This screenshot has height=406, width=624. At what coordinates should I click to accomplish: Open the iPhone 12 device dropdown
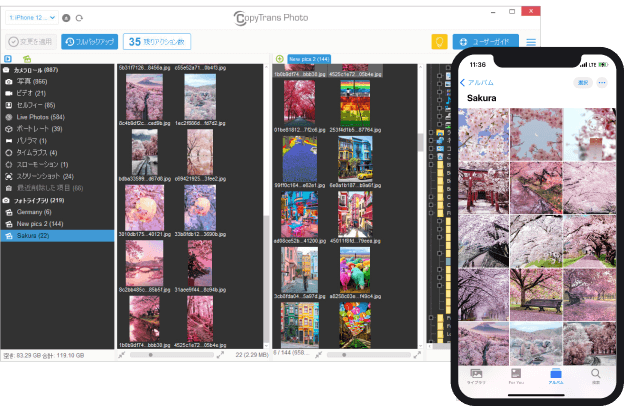(x=32, y=18)
